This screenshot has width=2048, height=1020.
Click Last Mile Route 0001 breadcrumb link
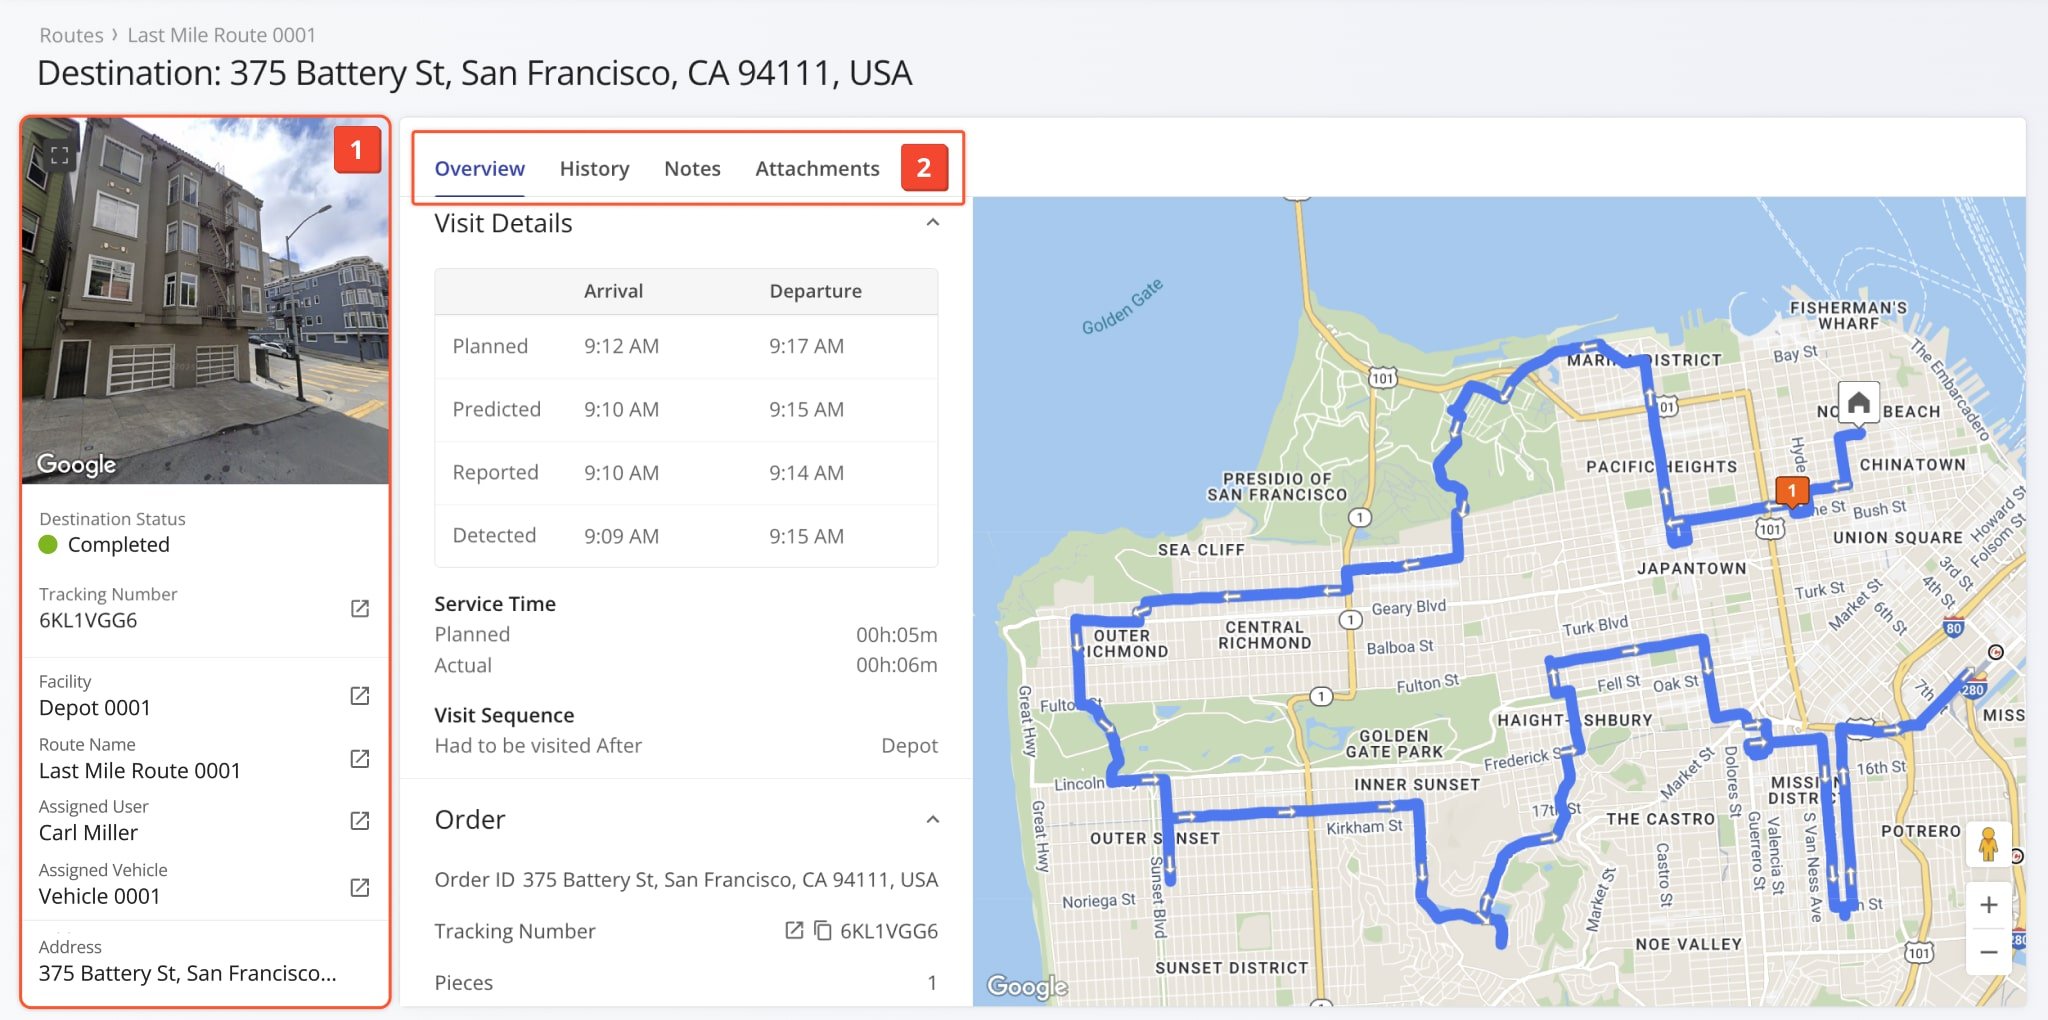tap(221, 35)
